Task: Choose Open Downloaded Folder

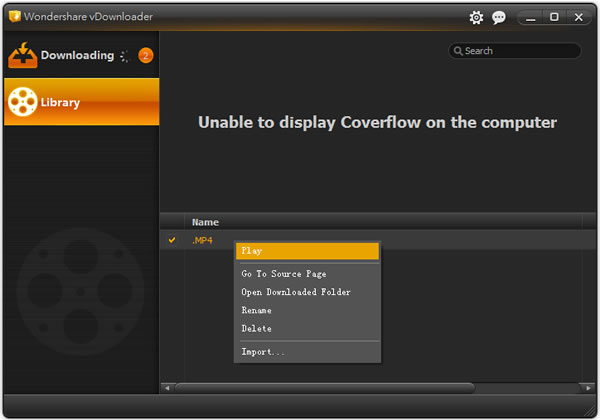Action: pyautogui.click(x=307, y=292)
